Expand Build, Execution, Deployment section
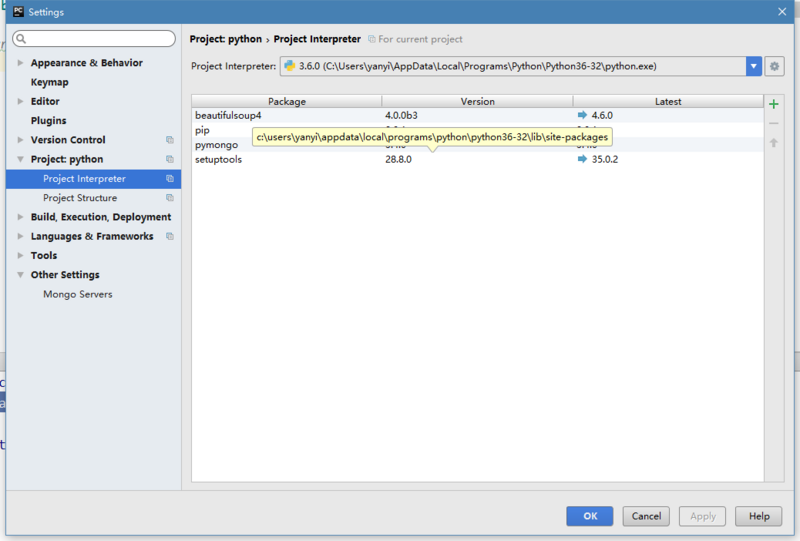800x541 pixels. (x=20, y=217)
